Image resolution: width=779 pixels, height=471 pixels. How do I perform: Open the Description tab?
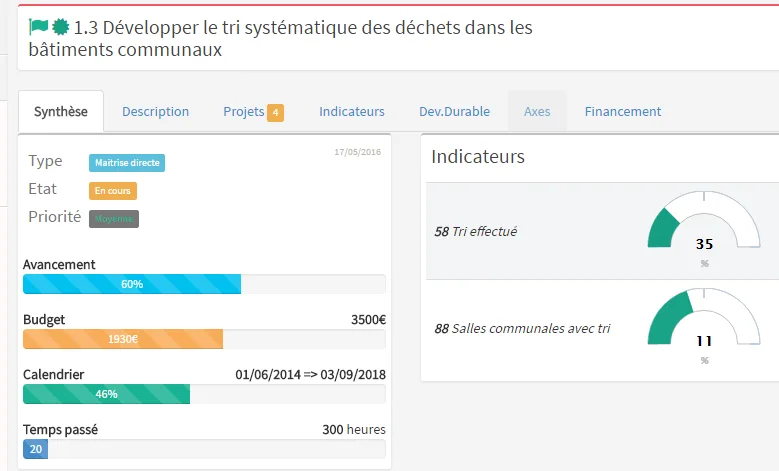[x=156, y=111]
